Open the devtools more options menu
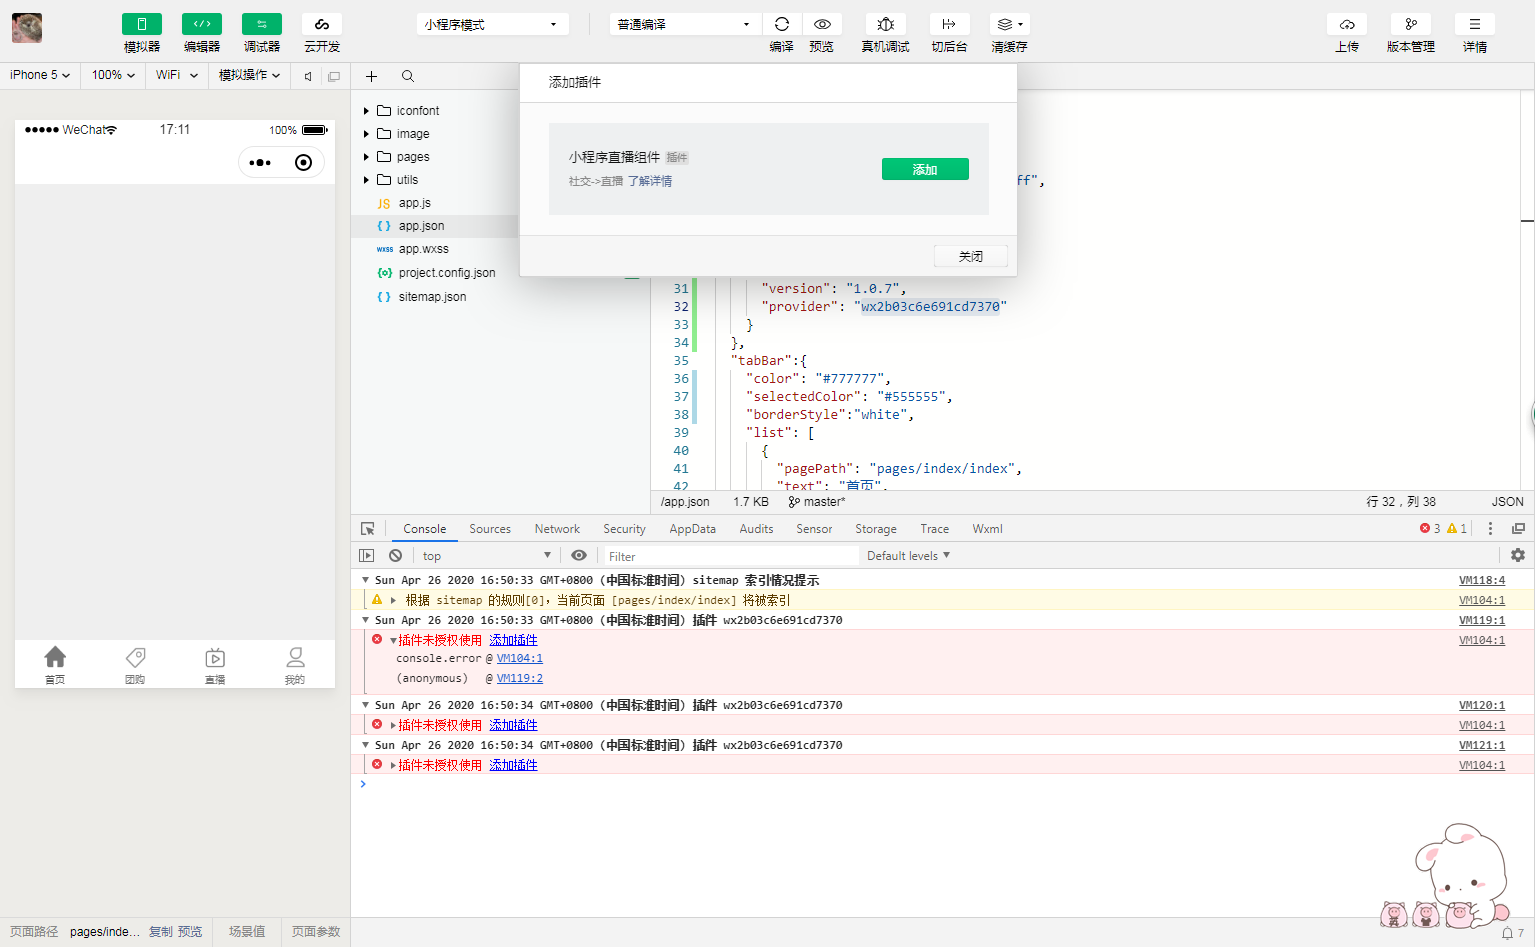 [x=1490, y=529]
